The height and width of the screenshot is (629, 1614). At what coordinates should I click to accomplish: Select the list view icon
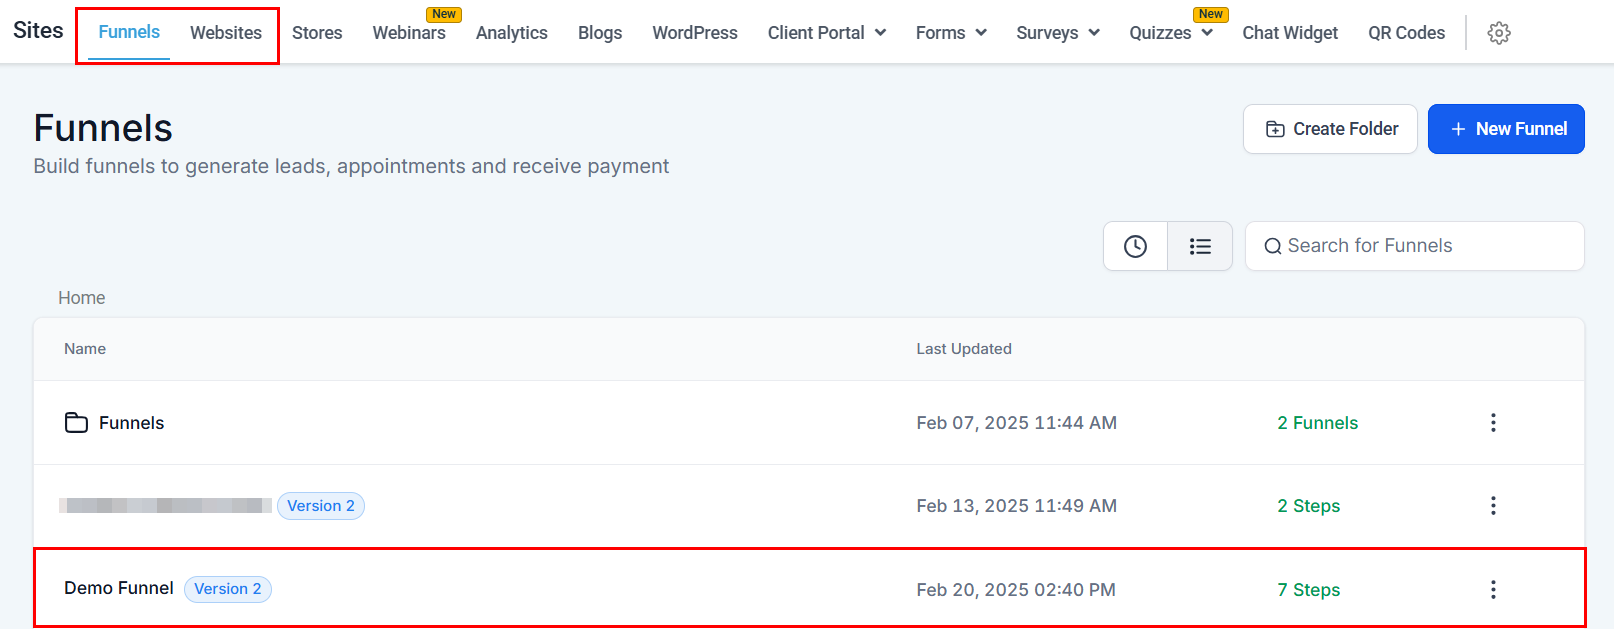tap(1200, 246)
